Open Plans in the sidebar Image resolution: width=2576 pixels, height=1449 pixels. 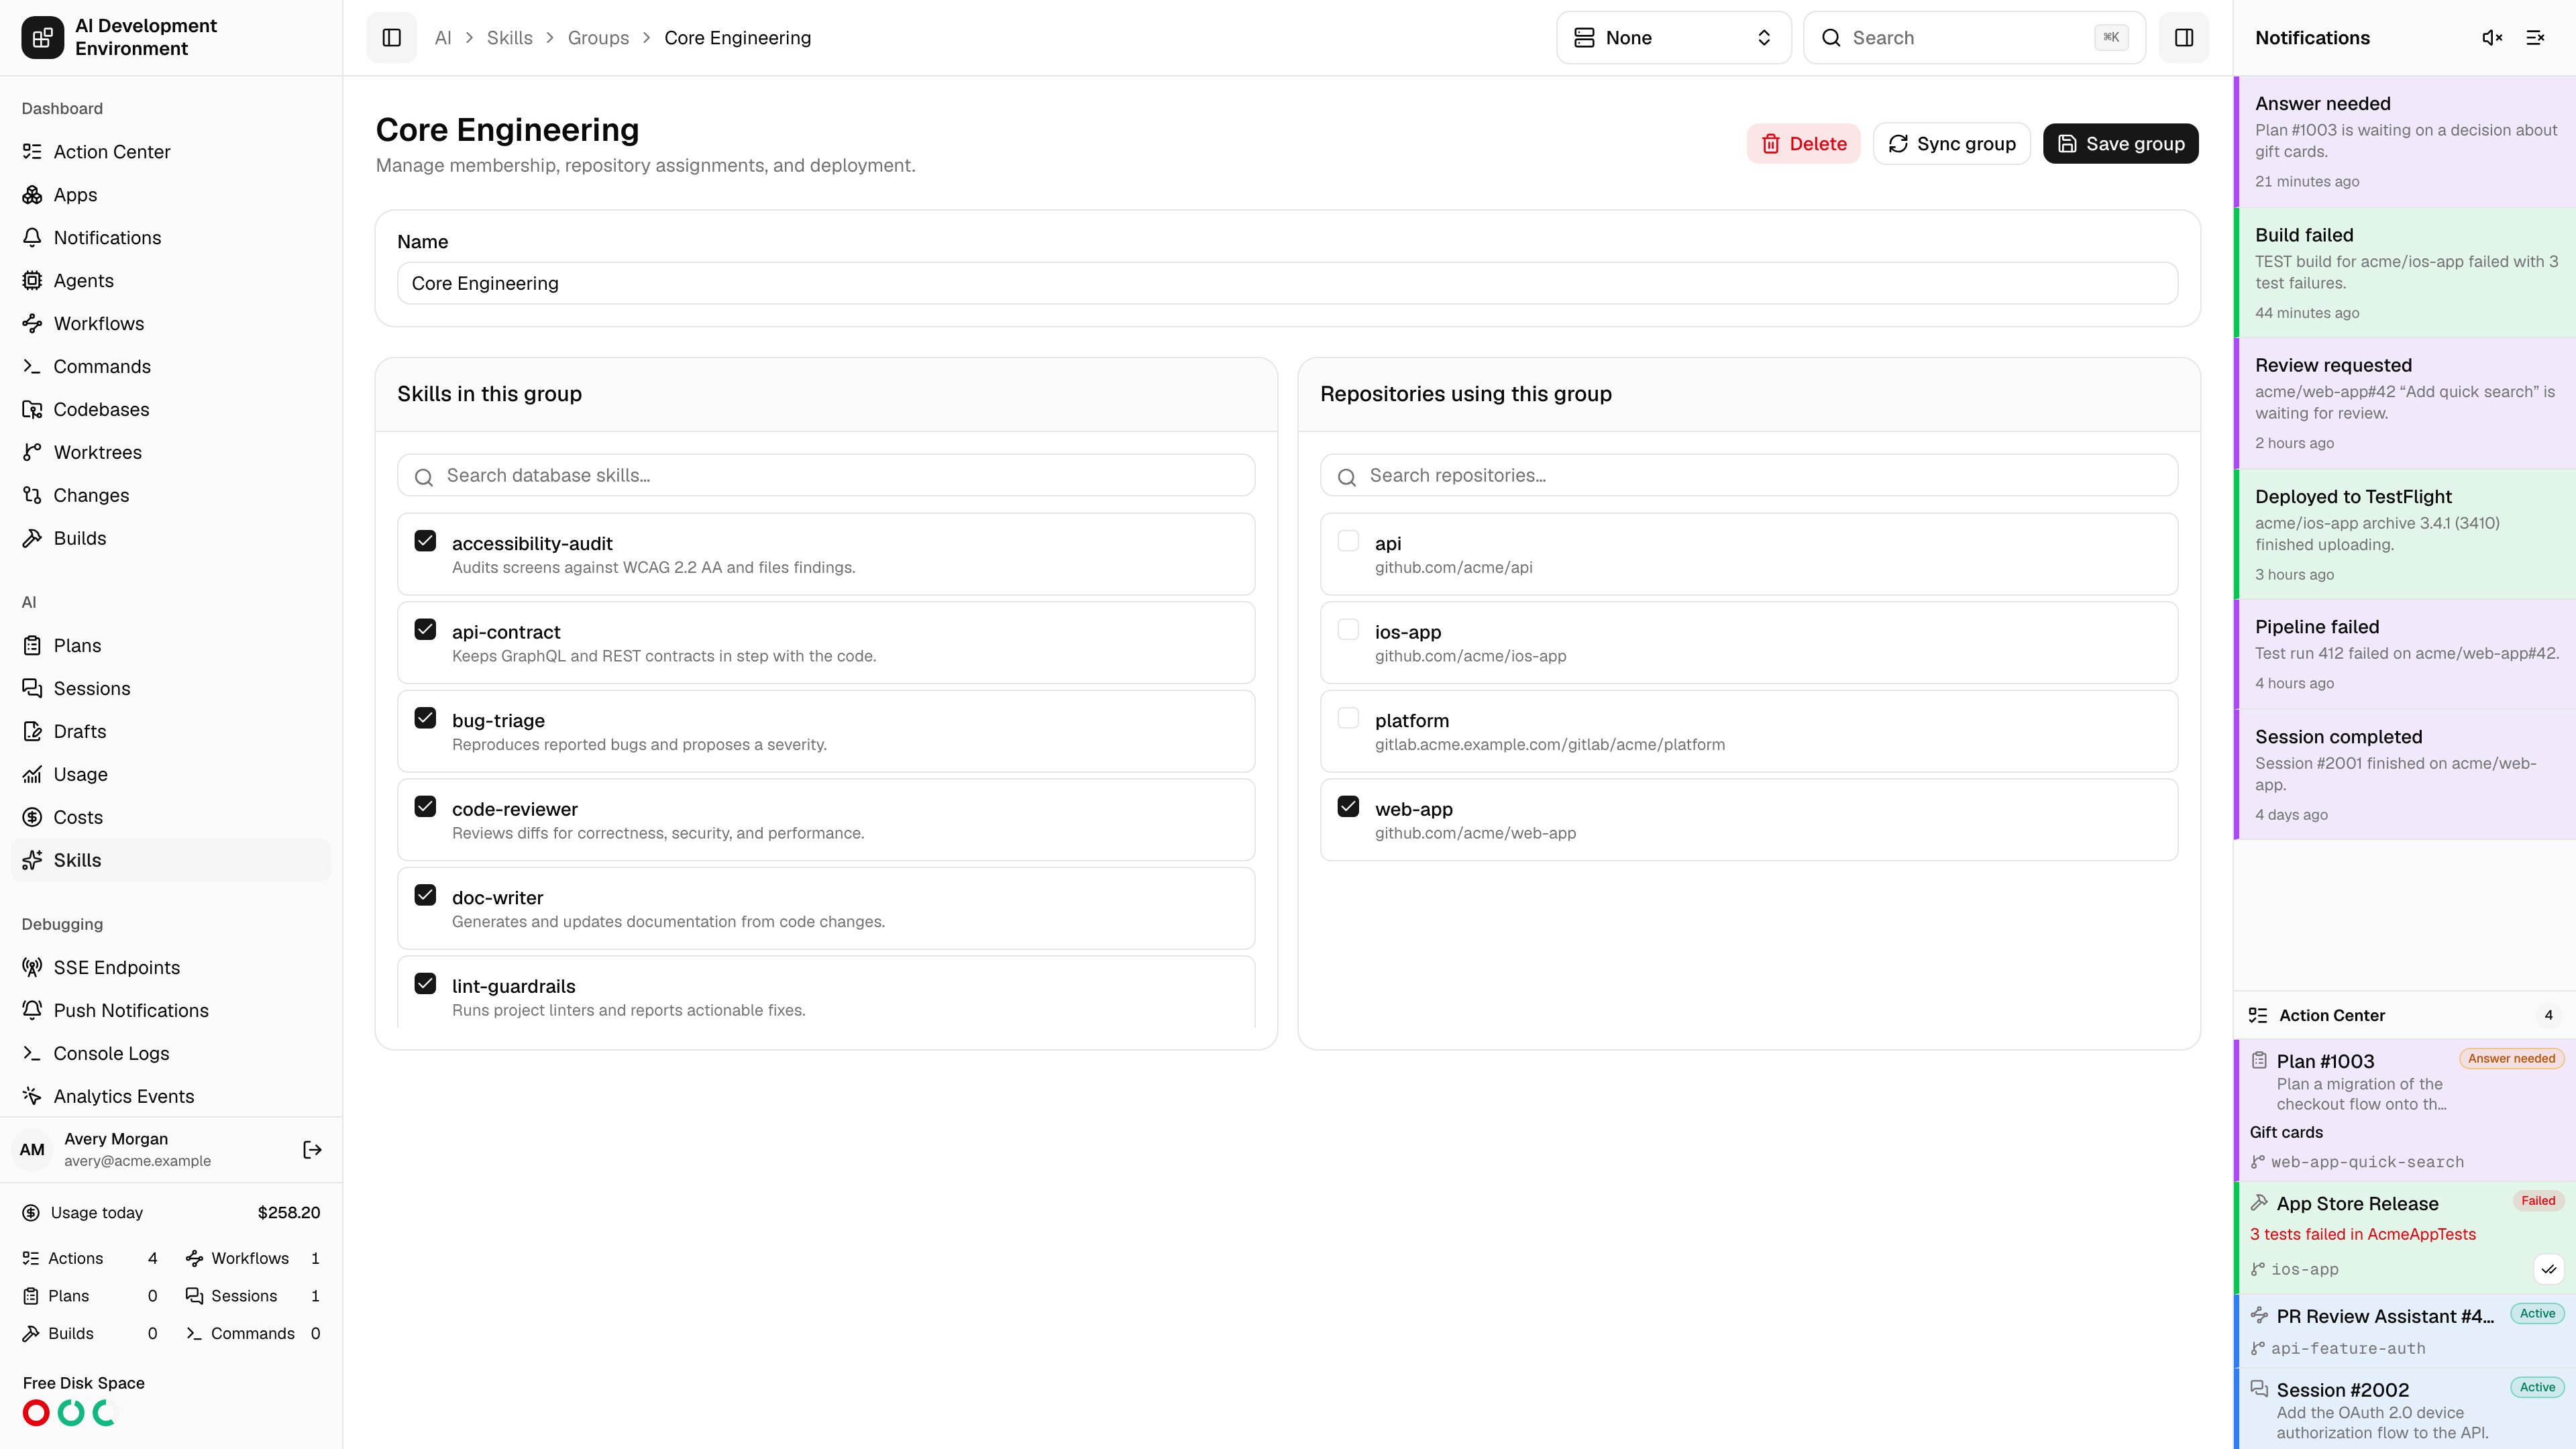point(171,646)
